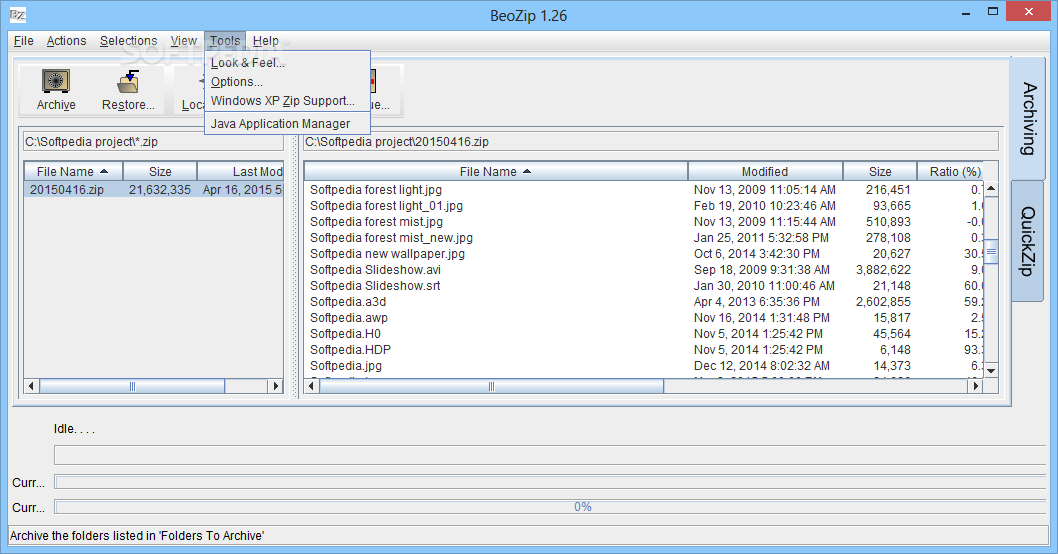
Task: Click archive list scroll-left arrow
Action: [x=311, y=386]
